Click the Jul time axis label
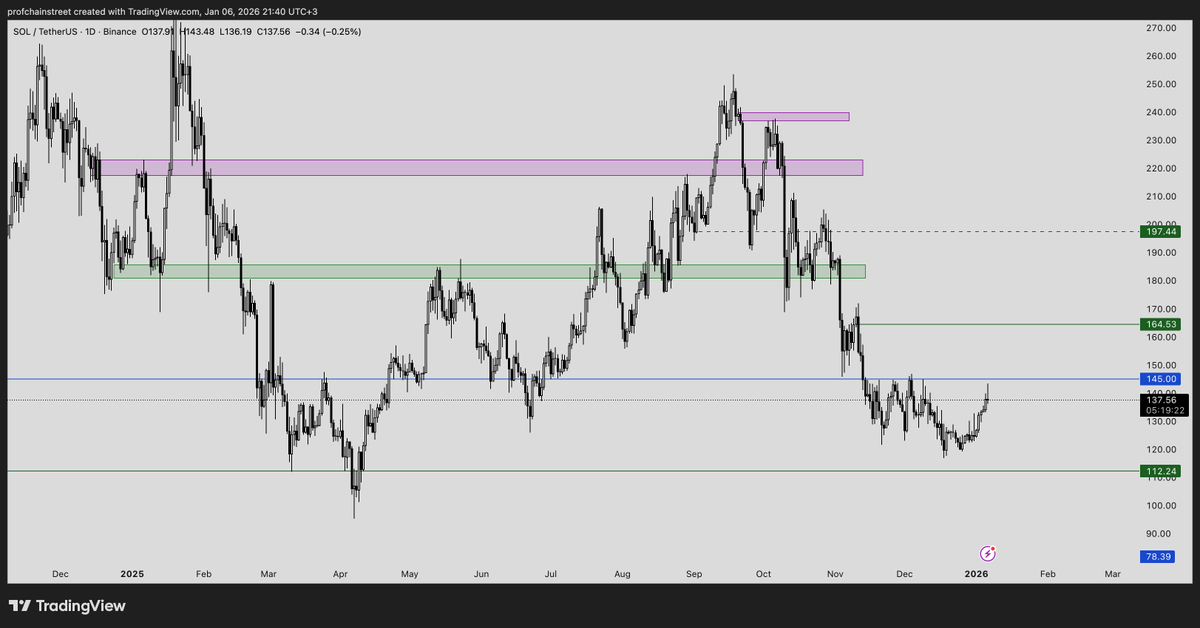This screenshot has height=628, width=1200. coord(551,574)
